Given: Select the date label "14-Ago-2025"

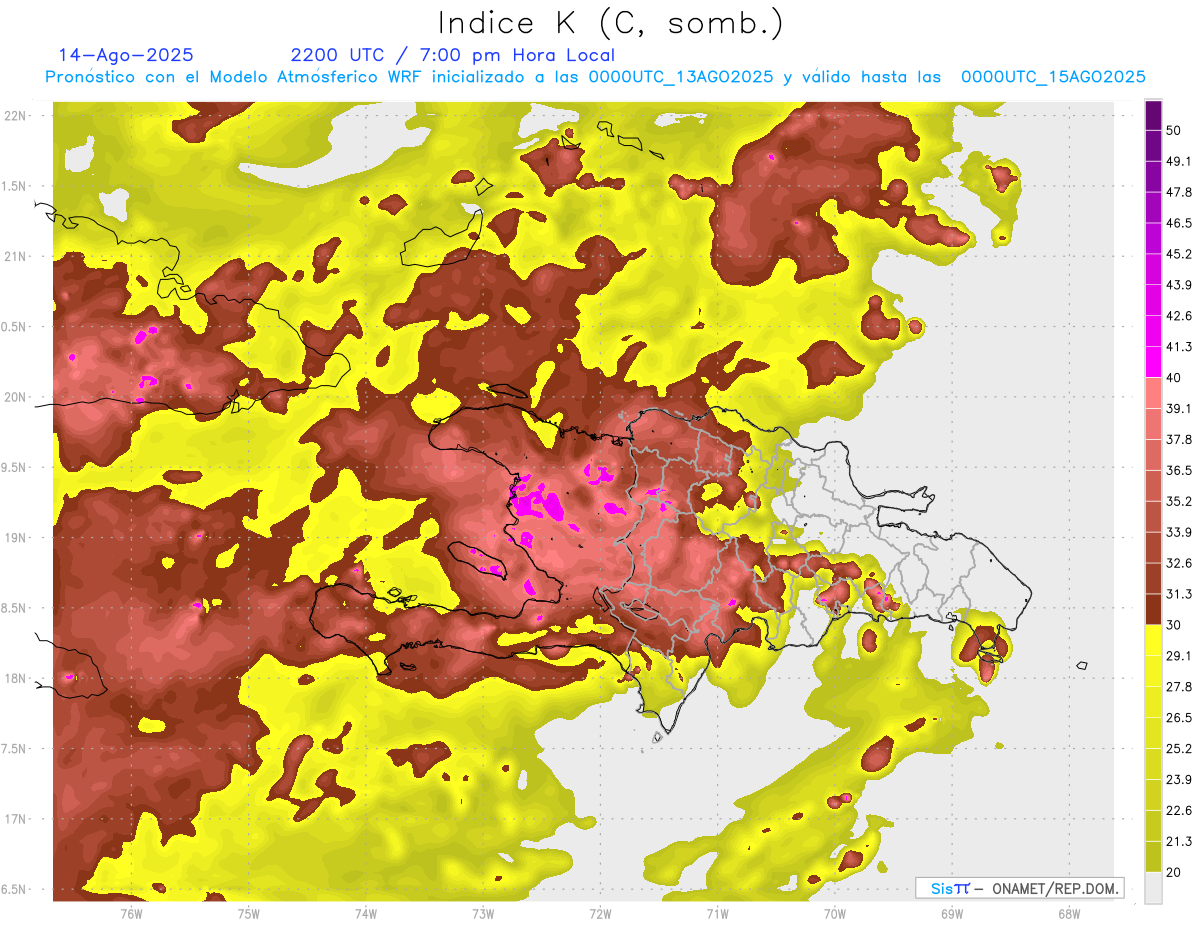Looking at the screenshot, I should point(126,55).
